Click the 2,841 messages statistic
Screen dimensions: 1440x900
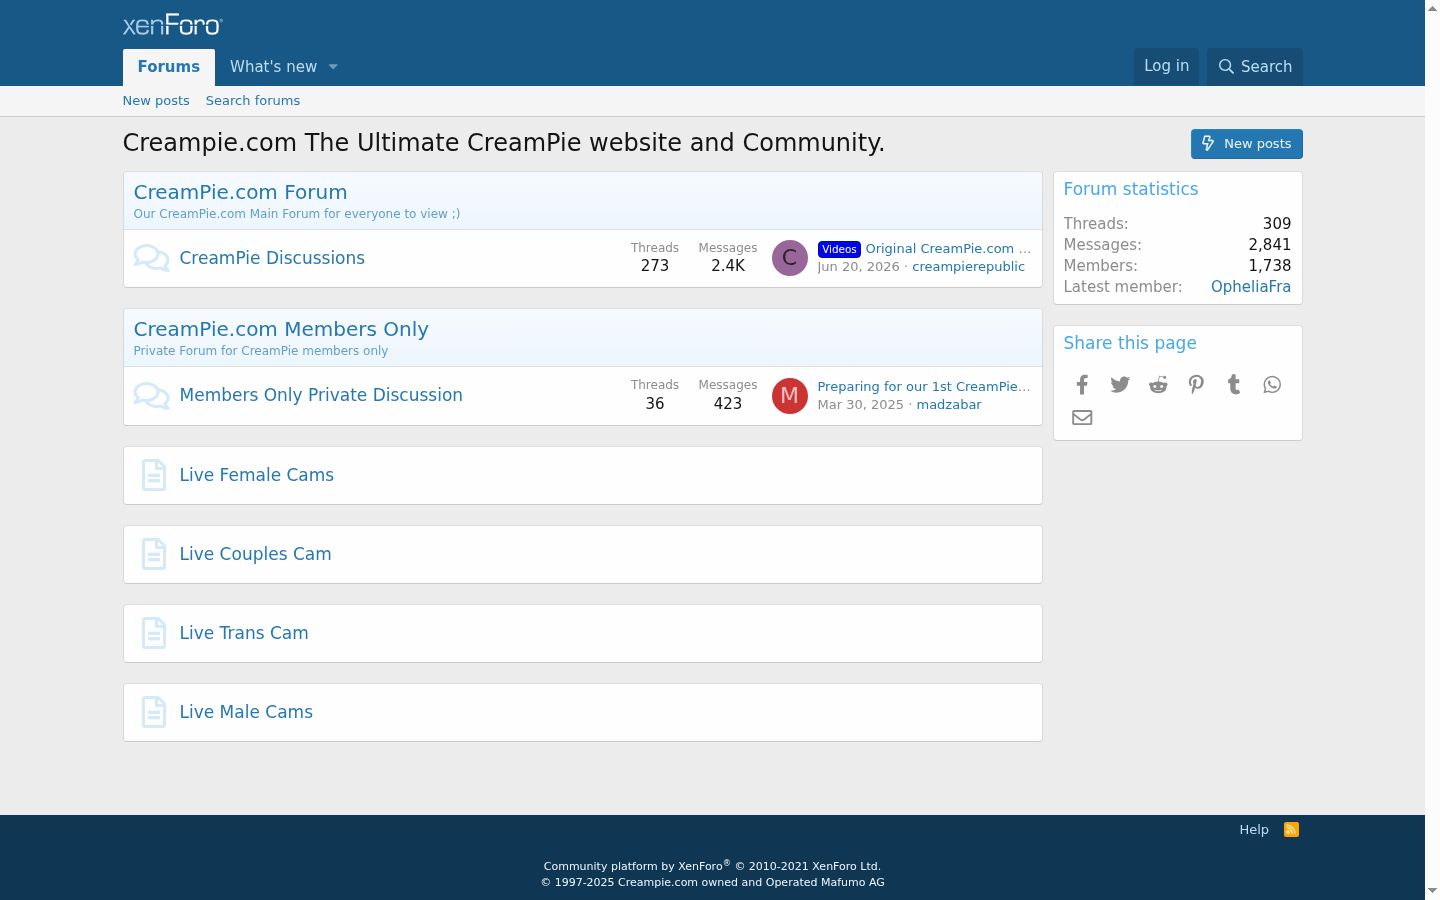coord(1270,245)
